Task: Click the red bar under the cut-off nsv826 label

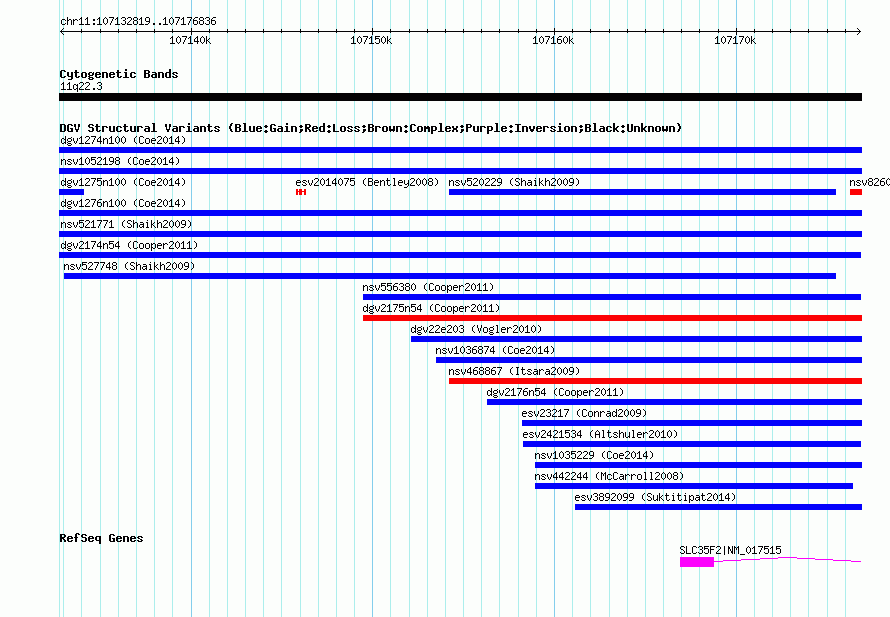Action: (856, 192)
